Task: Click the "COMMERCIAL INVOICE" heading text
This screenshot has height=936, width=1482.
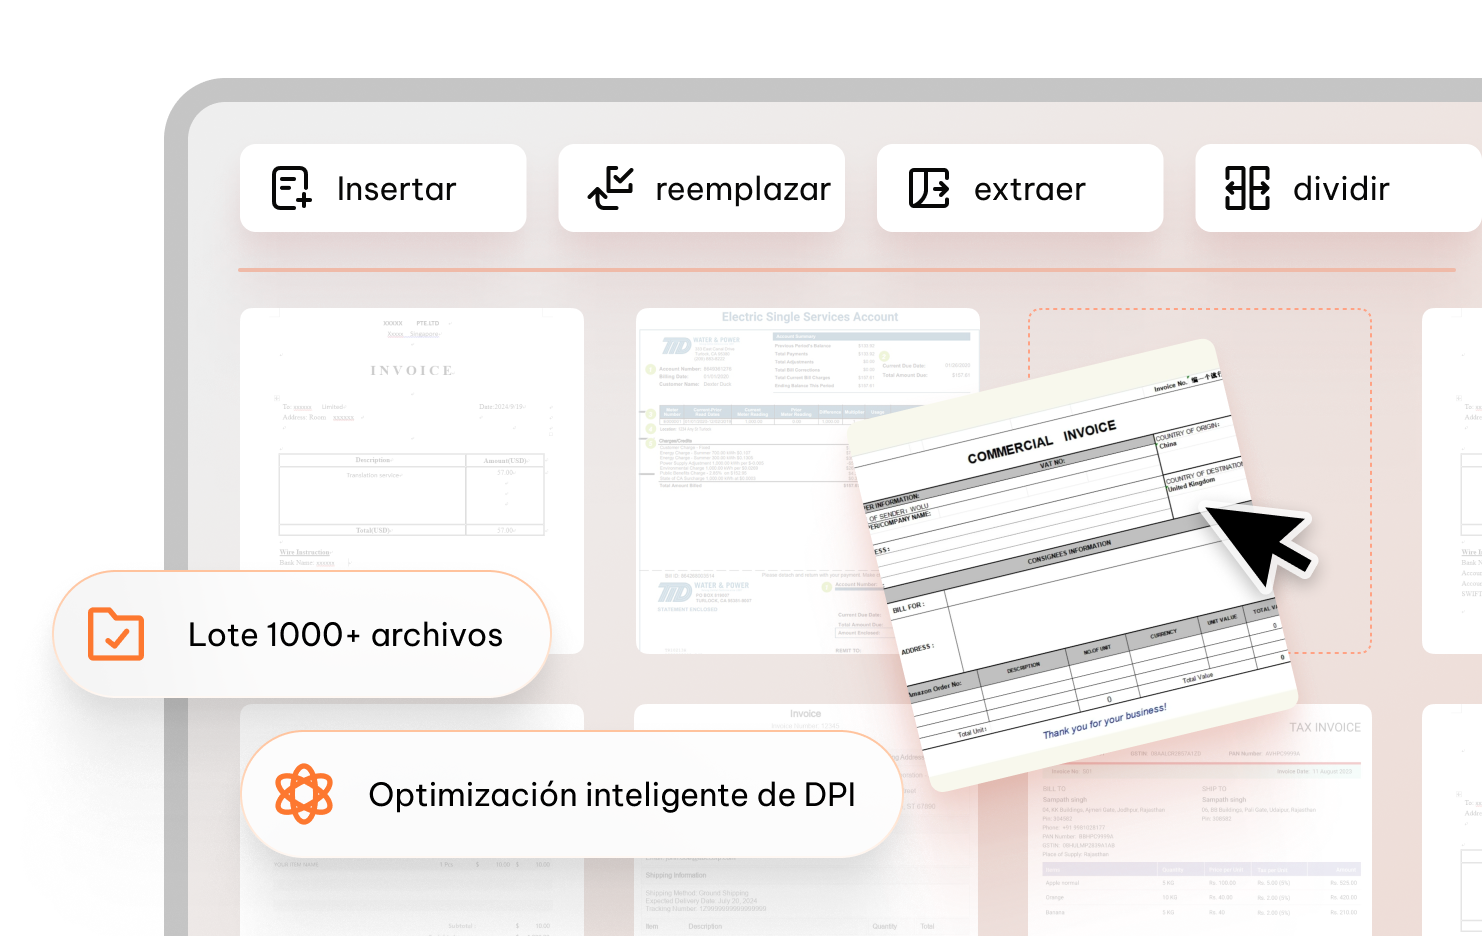Action: point(1041,442)
